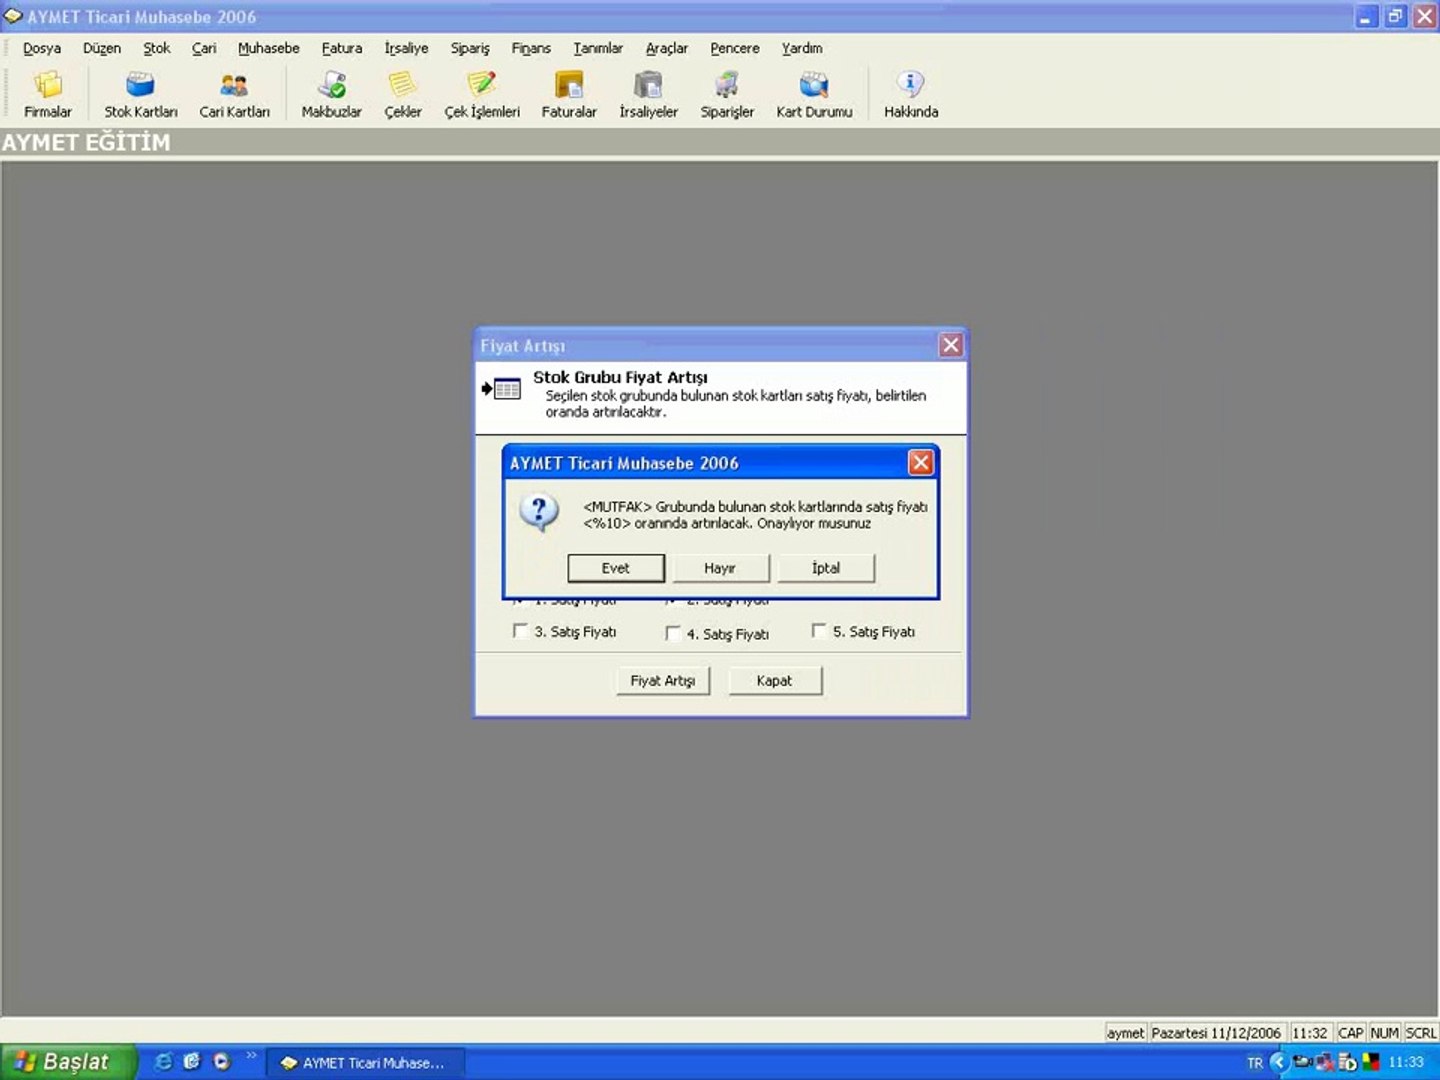Click the Fiyat Artışı button
1440x1080 pixels.
tap(663, 681)
